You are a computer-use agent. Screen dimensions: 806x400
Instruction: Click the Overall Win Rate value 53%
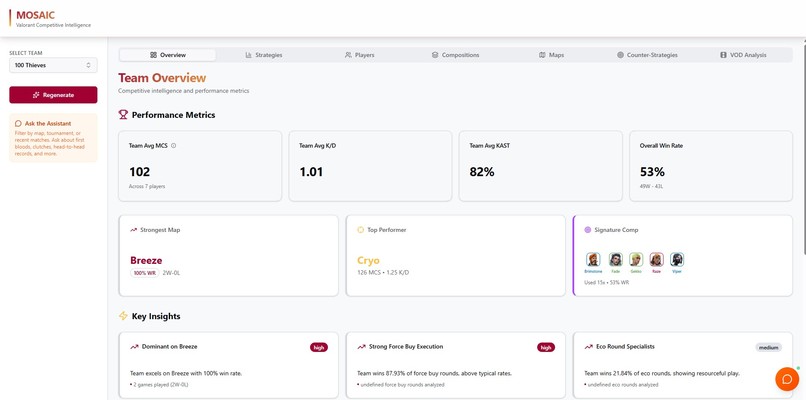(652, 172)
